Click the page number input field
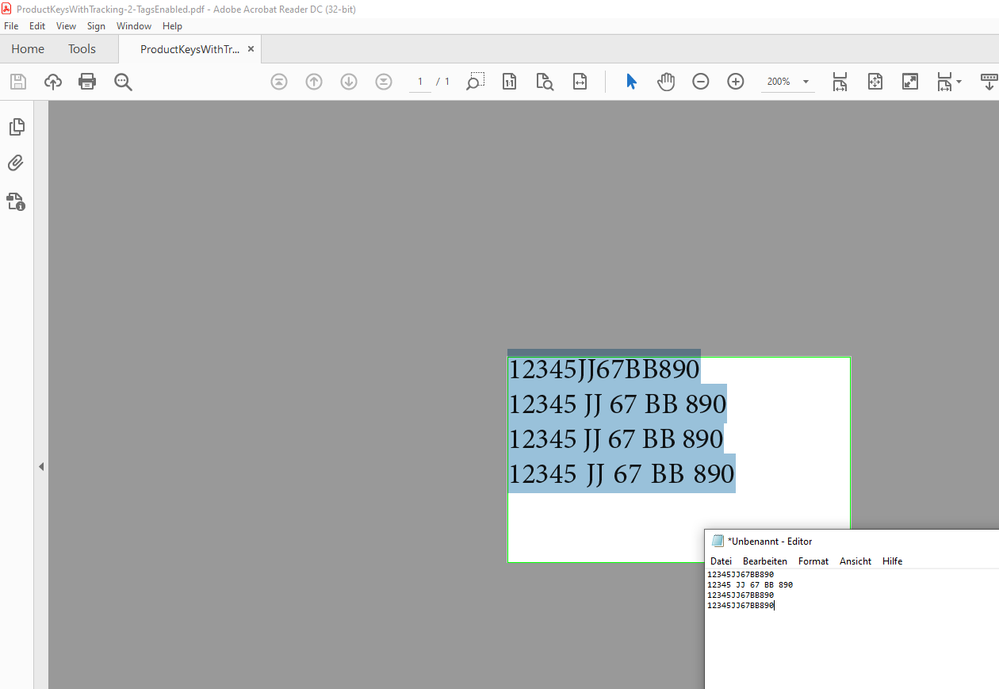The height and width of the screenshot is (689, 999). [x=420, y=81]
